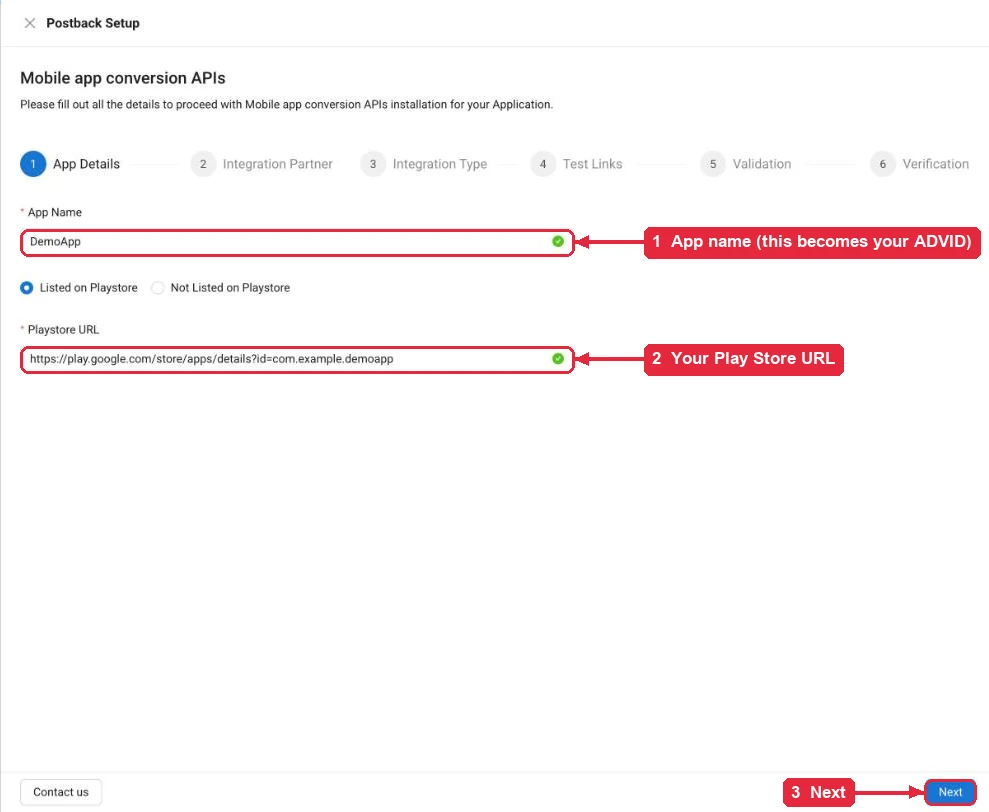989x812 pixels.
Task: Click the 'Please fill out all the details' description
Action: pyautogui.click(x=286, y=105)
